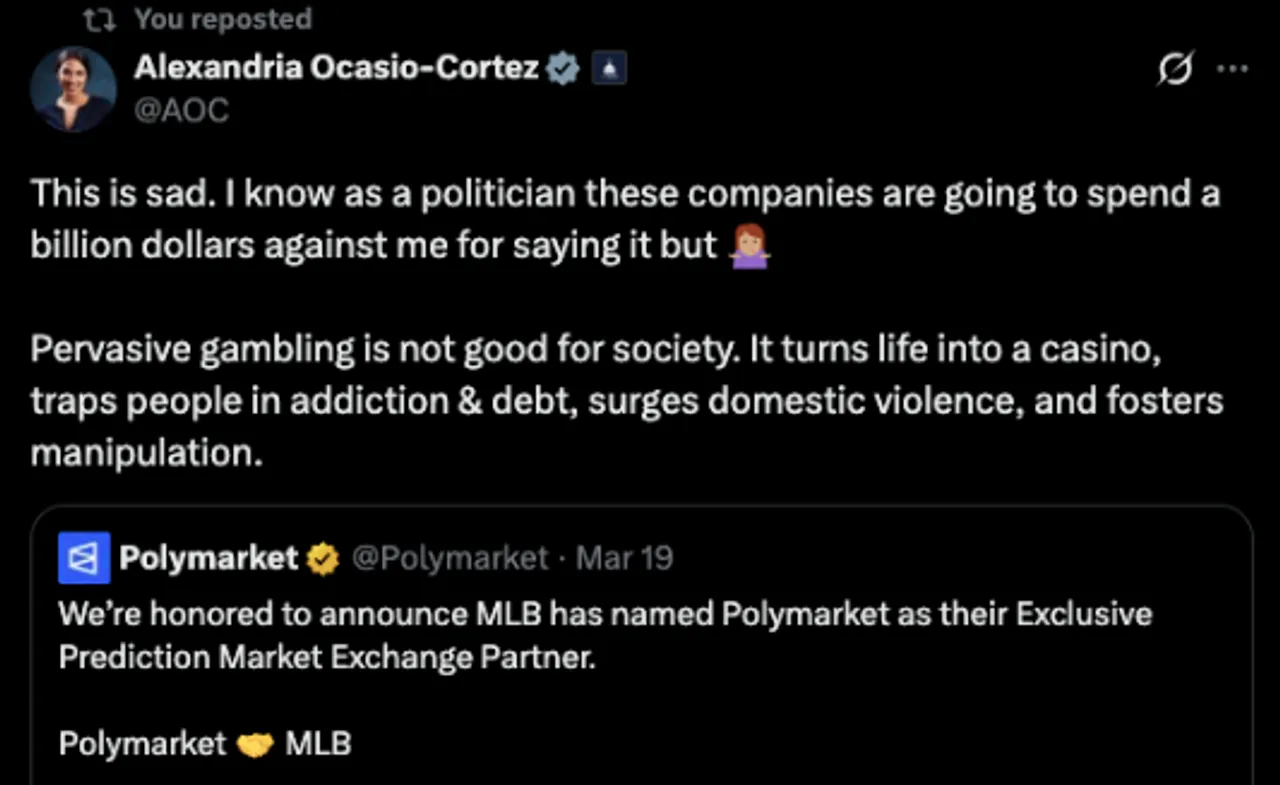Viewport: 1280px width, 785px height.
Task: Click the "This is sad" tweet paragraph
Action: pyautogui.click(x=600, y=218)
